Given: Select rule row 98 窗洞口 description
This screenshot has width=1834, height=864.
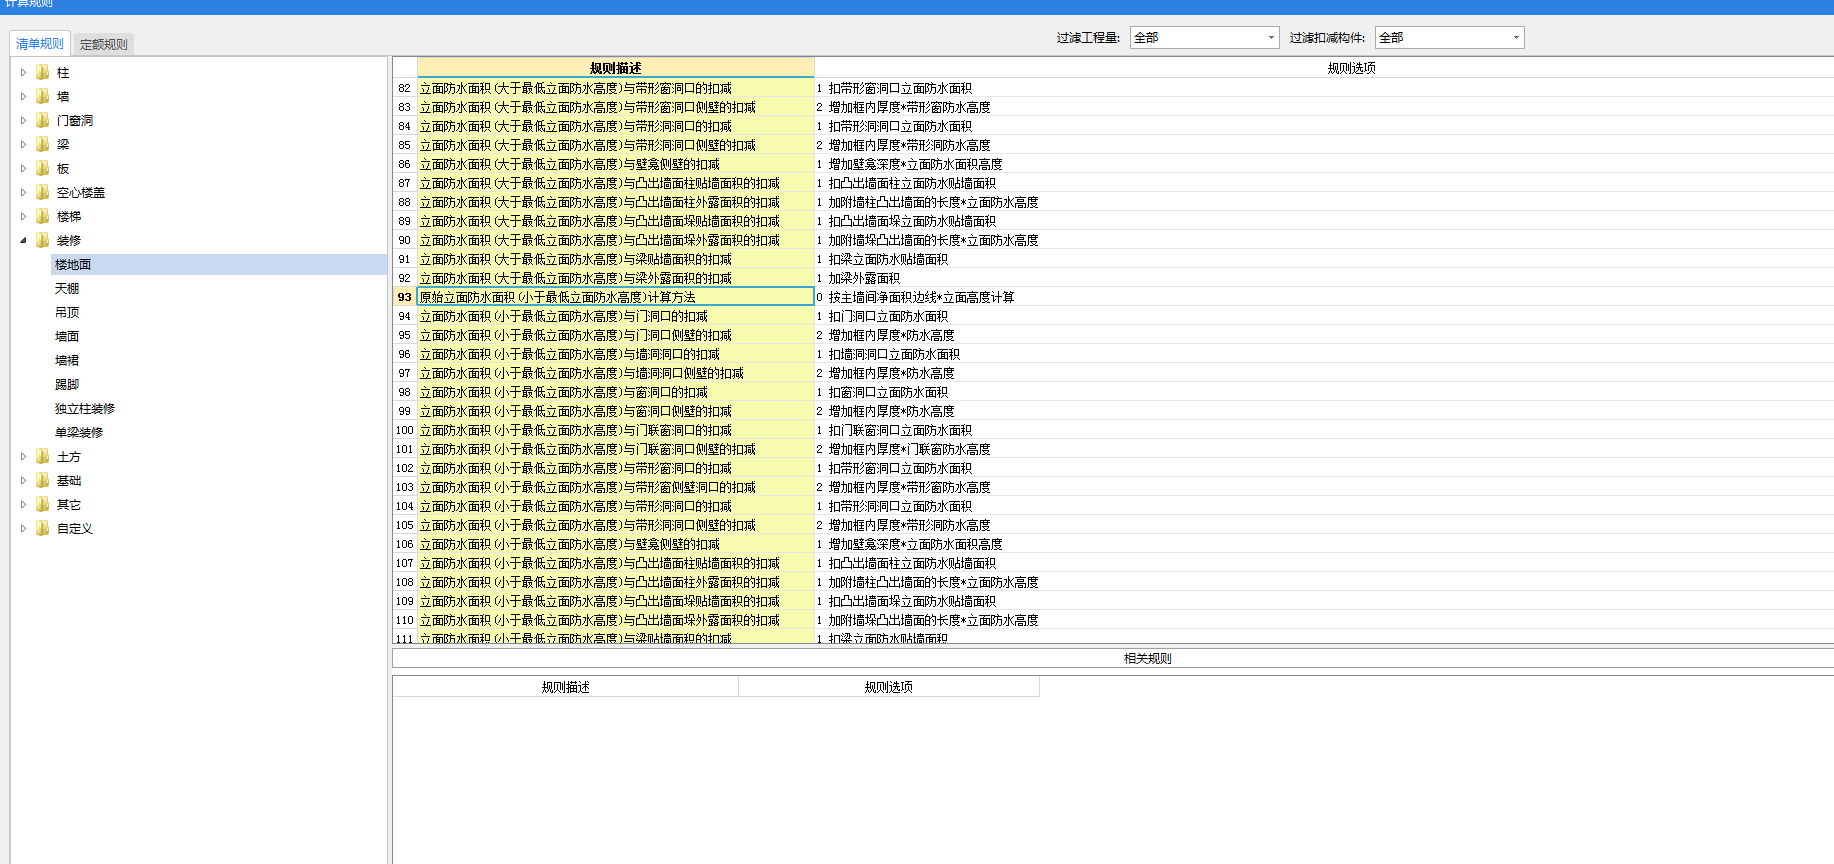Looking at the screenshot, I should [615, 392].
